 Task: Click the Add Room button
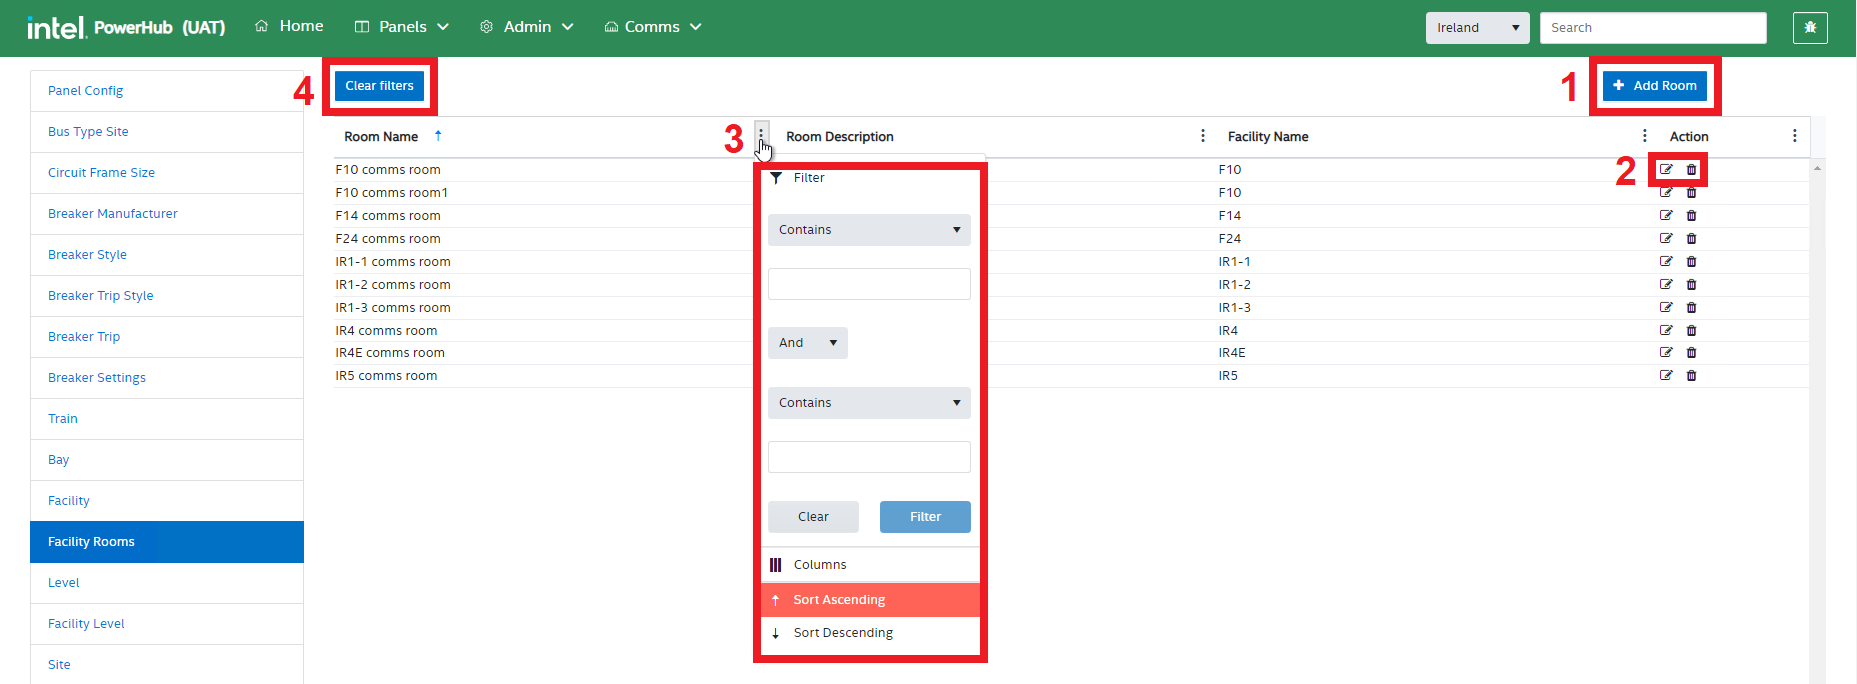pos(1654,86)
